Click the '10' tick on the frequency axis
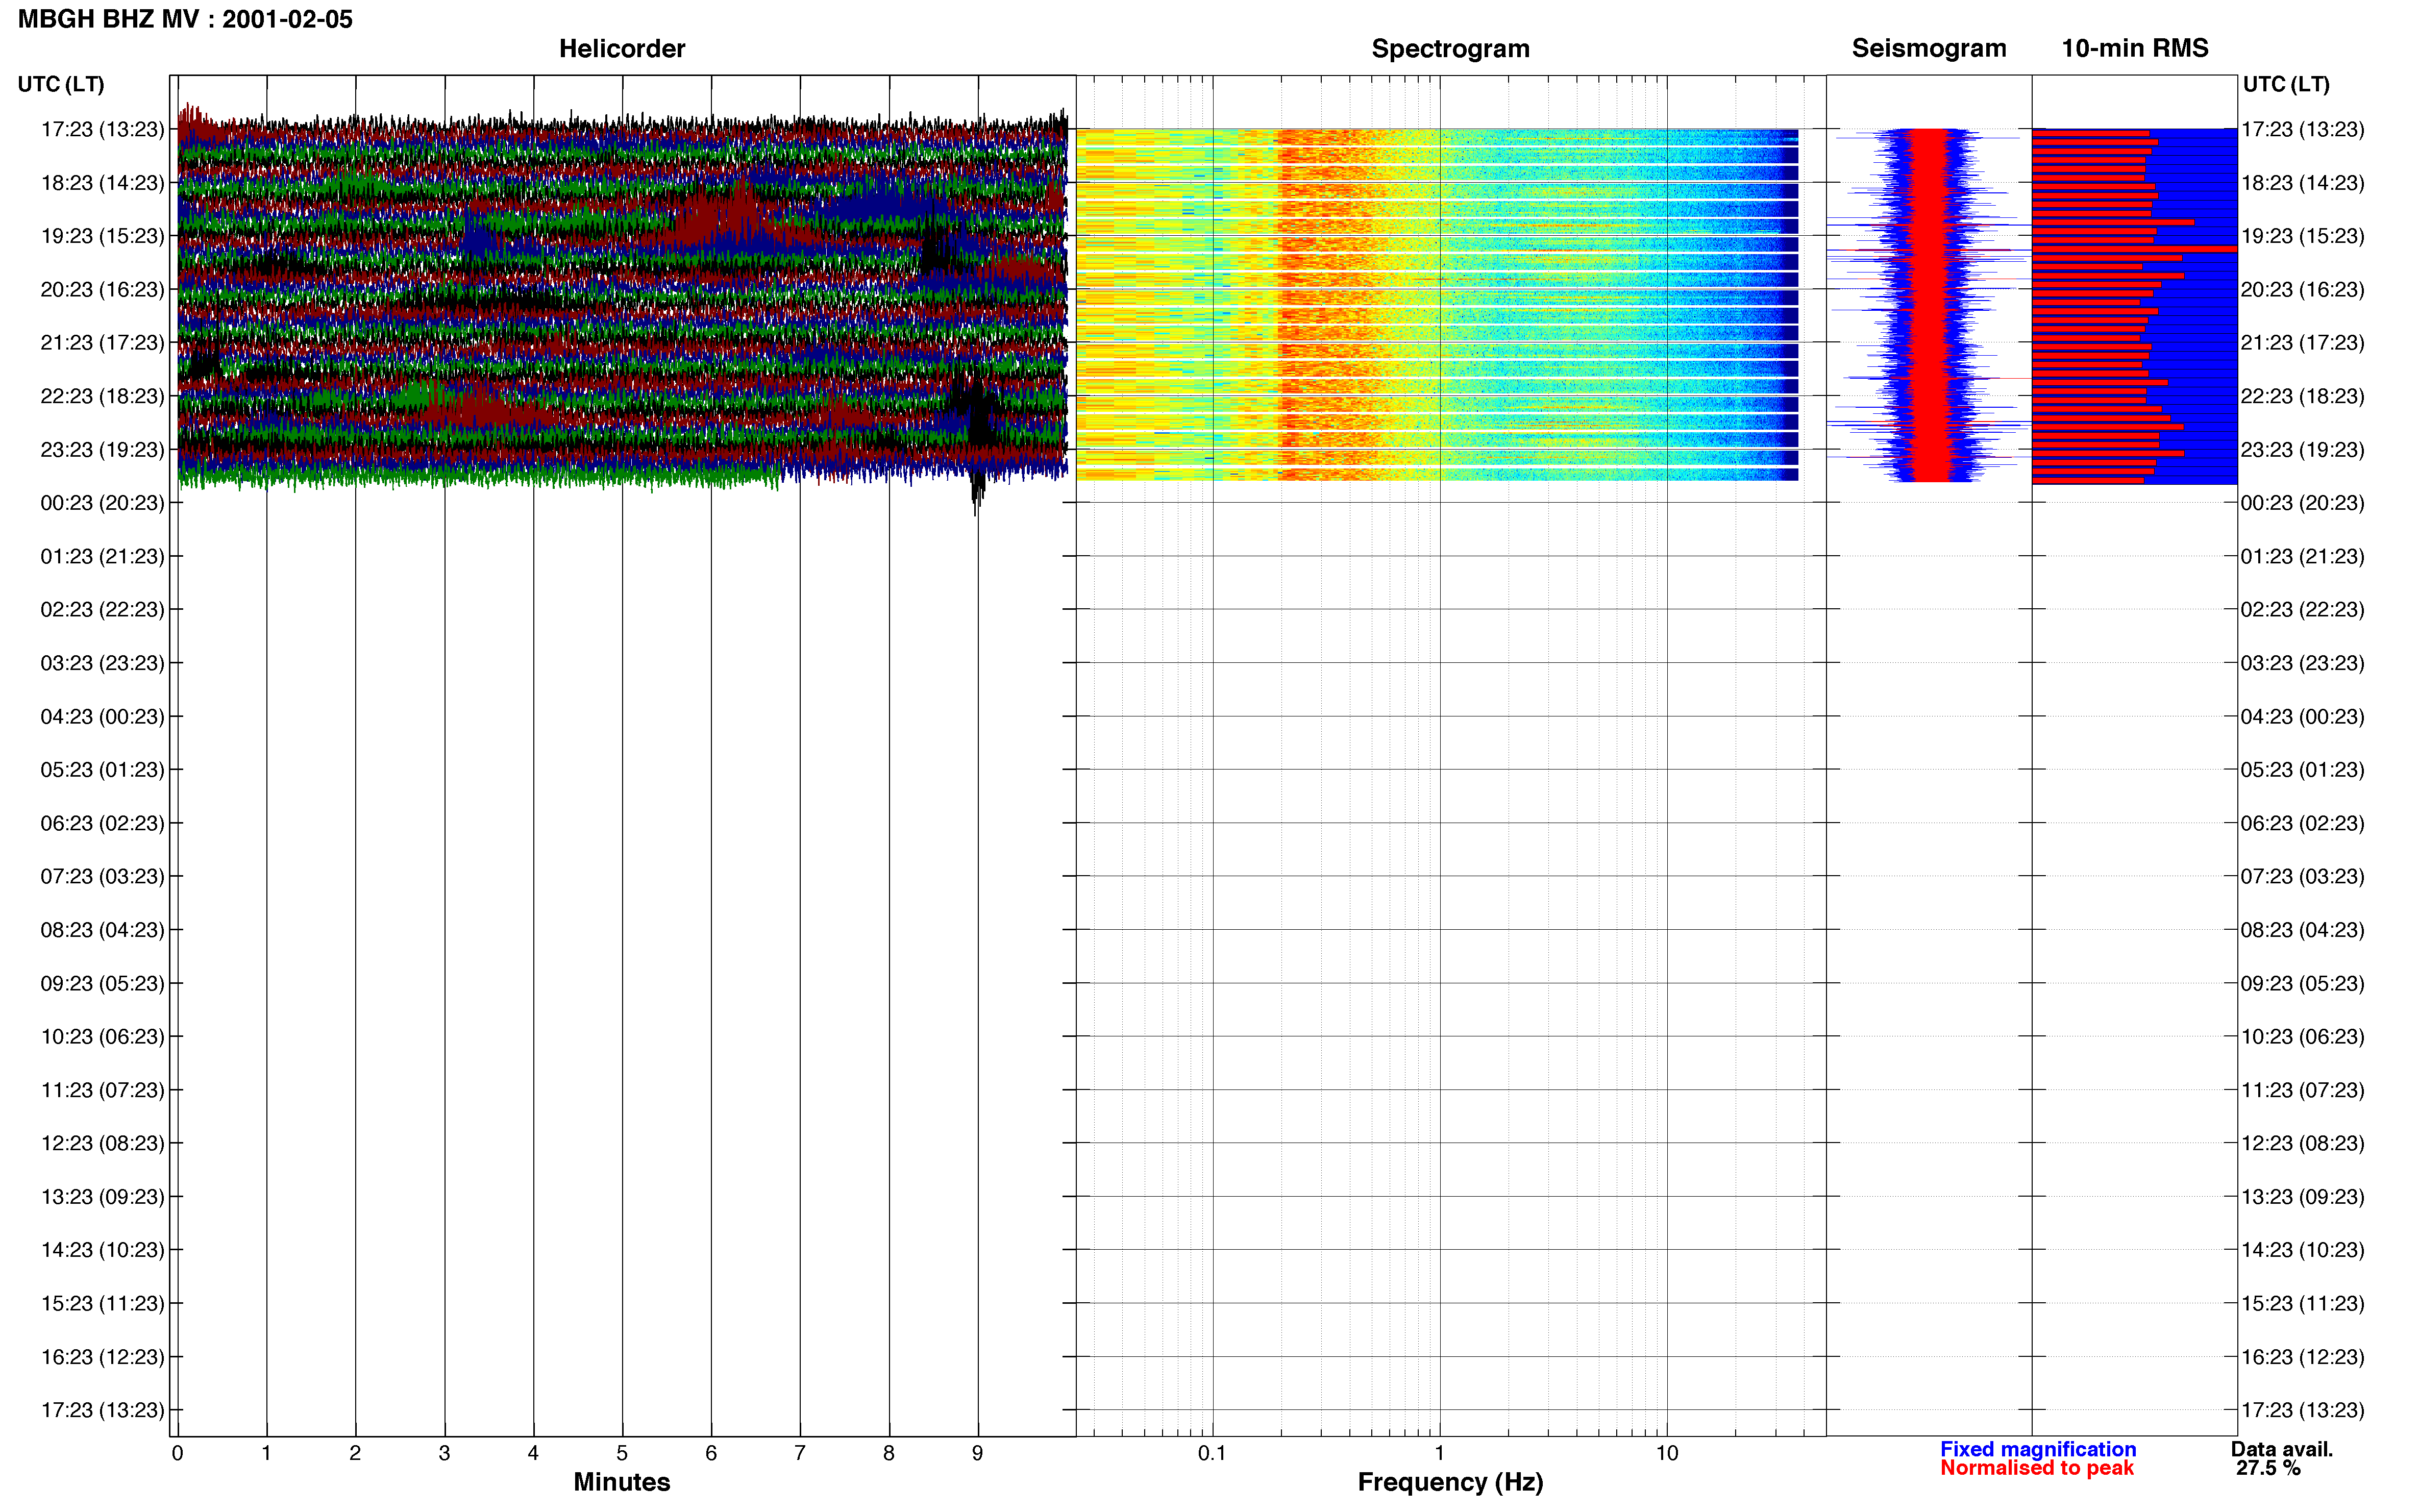The height and width of the screenshot is (1512, 2419). (x=1666, y=1453)
